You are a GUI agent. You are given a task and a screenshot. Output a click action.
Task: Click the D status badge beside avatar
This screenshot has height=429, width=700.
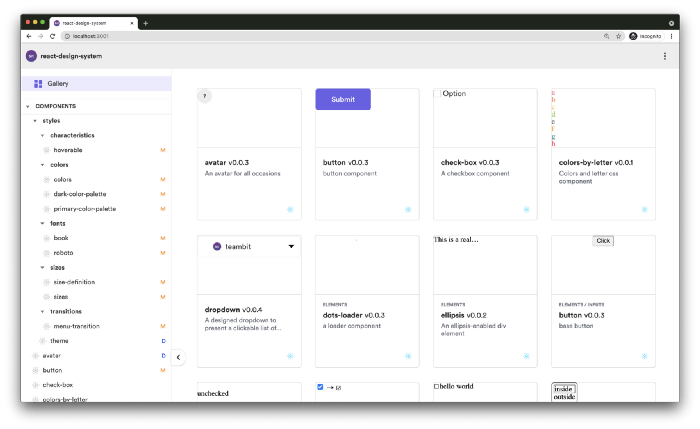[163, 355]
